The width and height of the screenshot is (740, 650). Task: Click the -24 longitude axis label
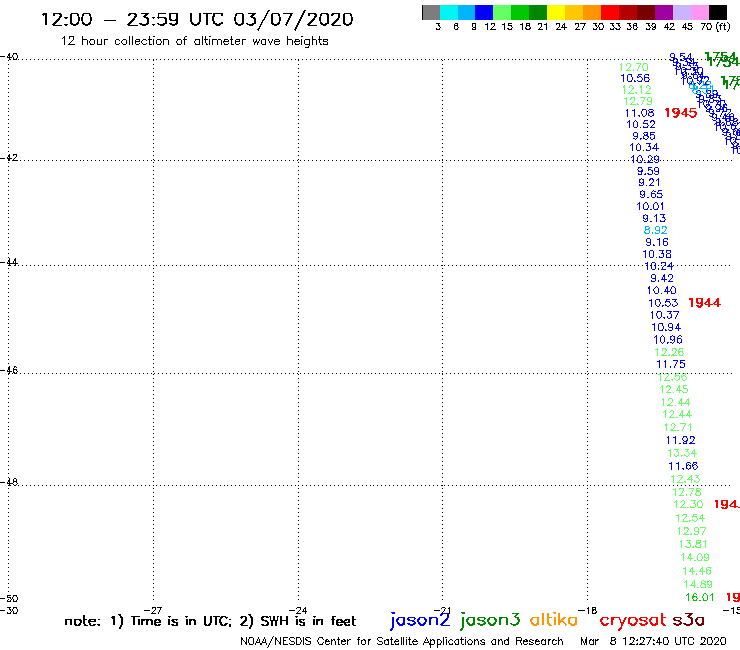(298, 610)
